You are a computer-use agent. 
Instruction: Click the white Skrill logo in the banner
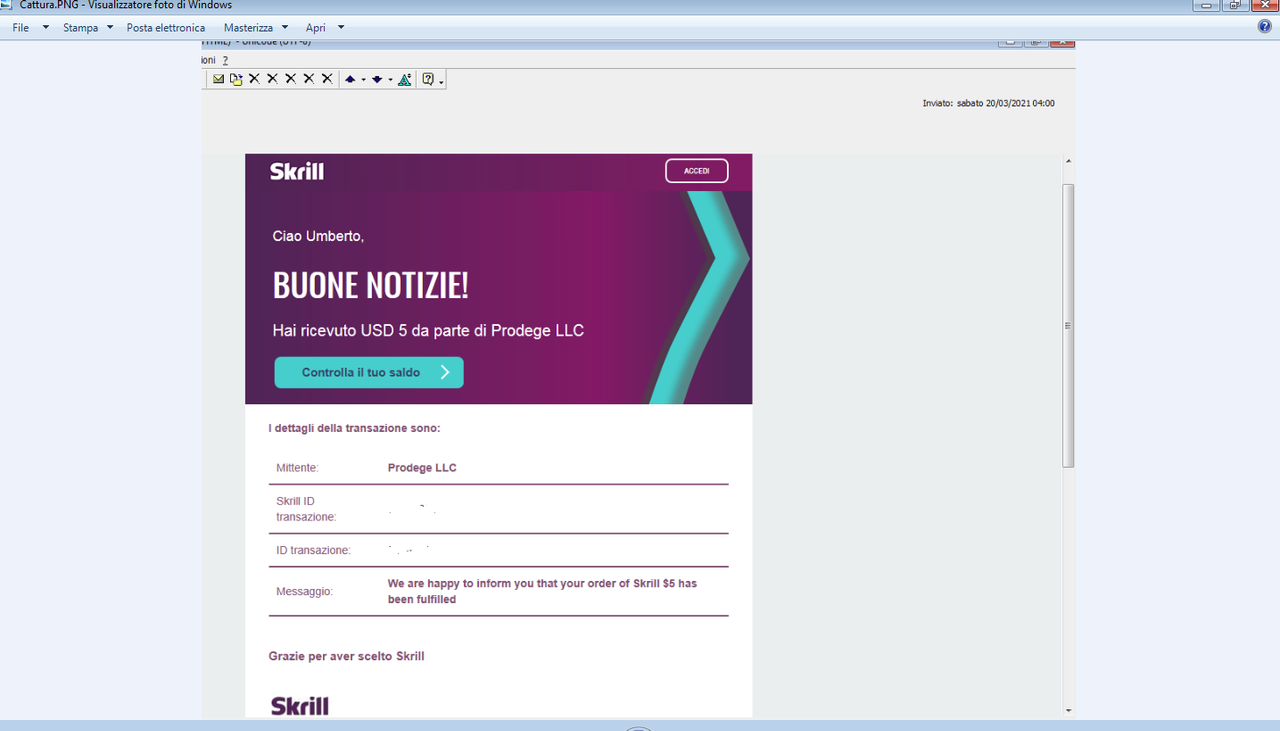[297, 171]
